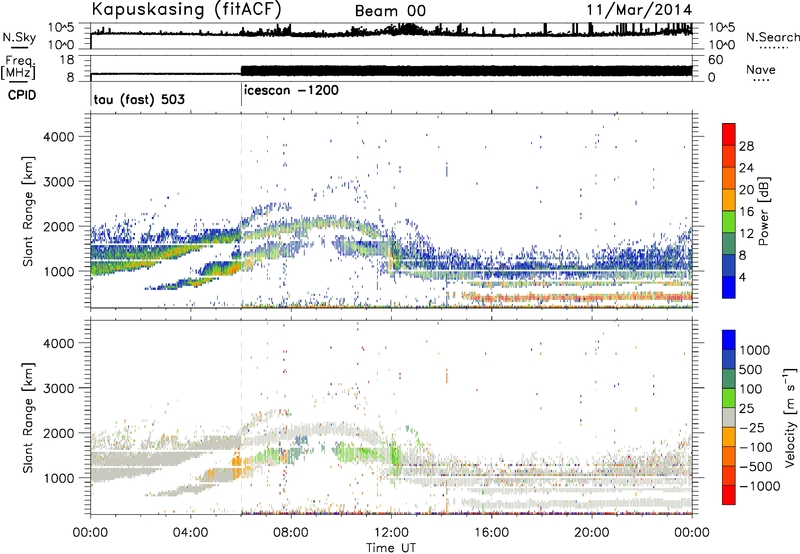Image resolution: width=800 pixels, height=554 pixels.
Task: Click the date '11/Mar/2014'
Action: 639,10
